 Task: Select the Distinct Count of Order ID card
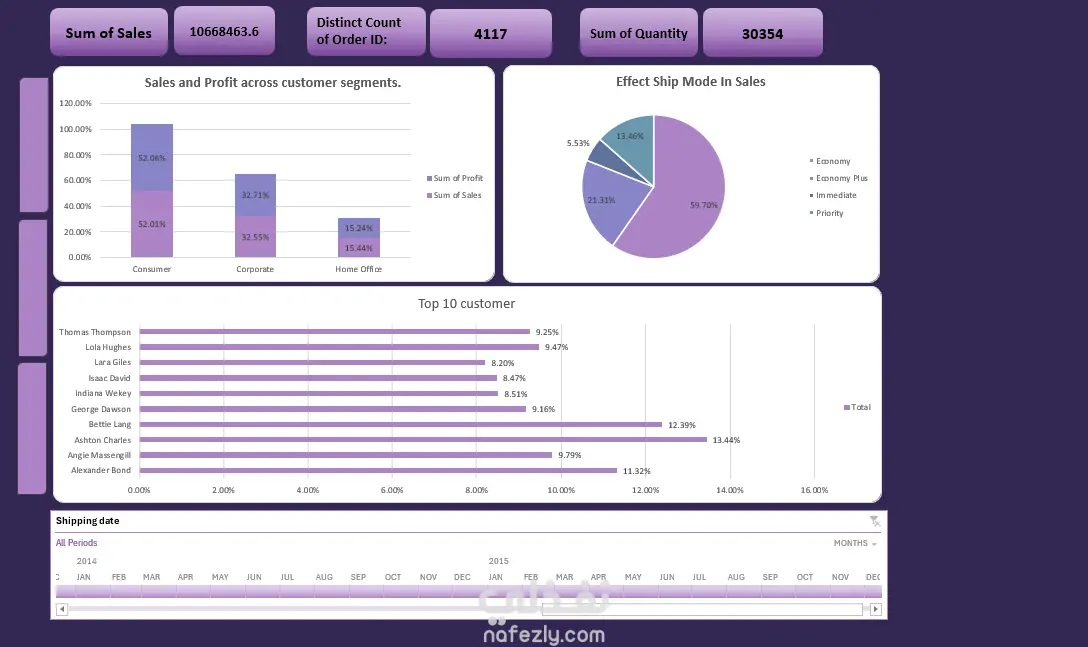pyautogui.click(x=366, y=32)
